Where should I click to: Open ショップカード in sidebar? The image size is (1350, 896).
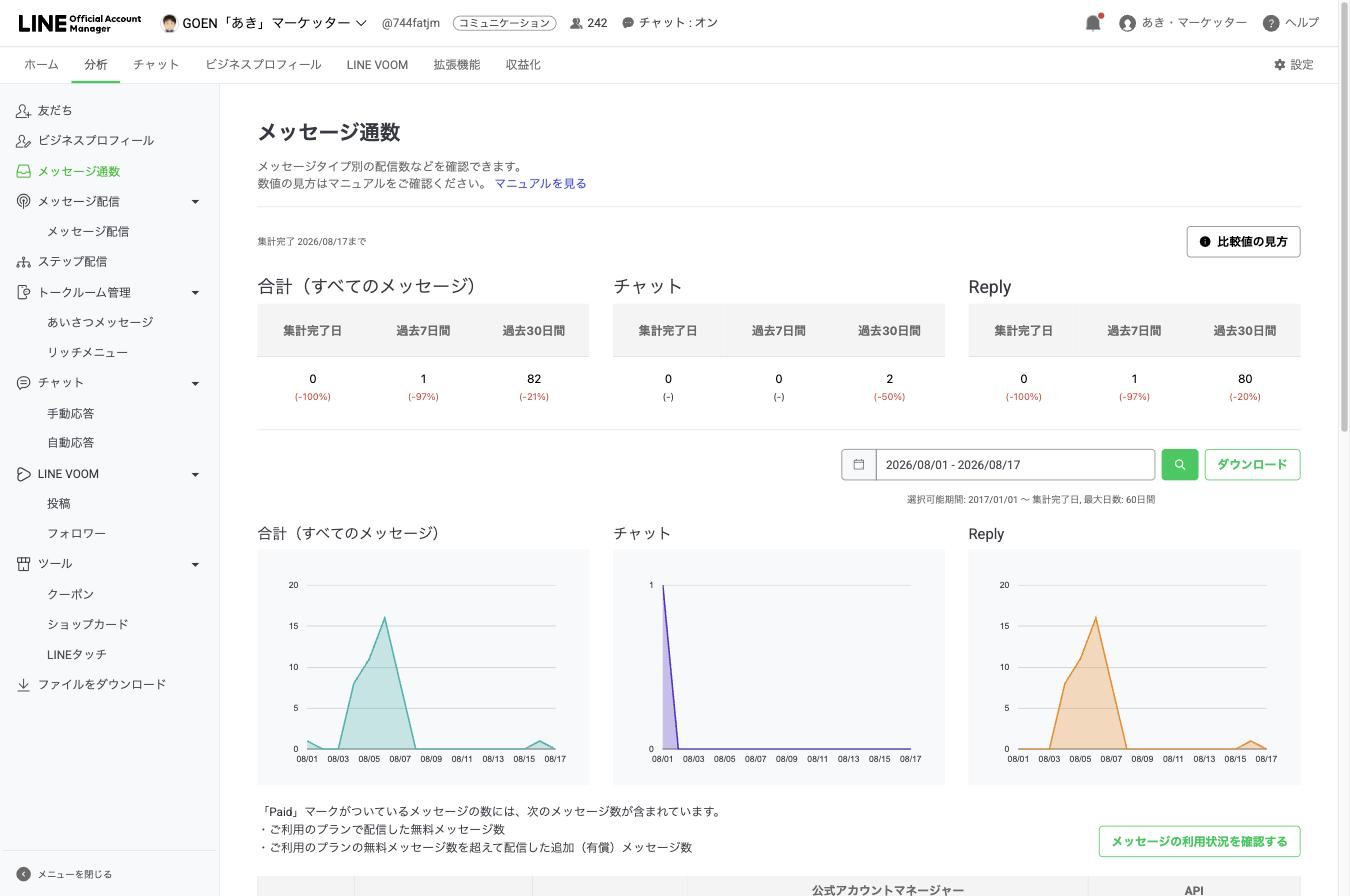tap(87, 624)
